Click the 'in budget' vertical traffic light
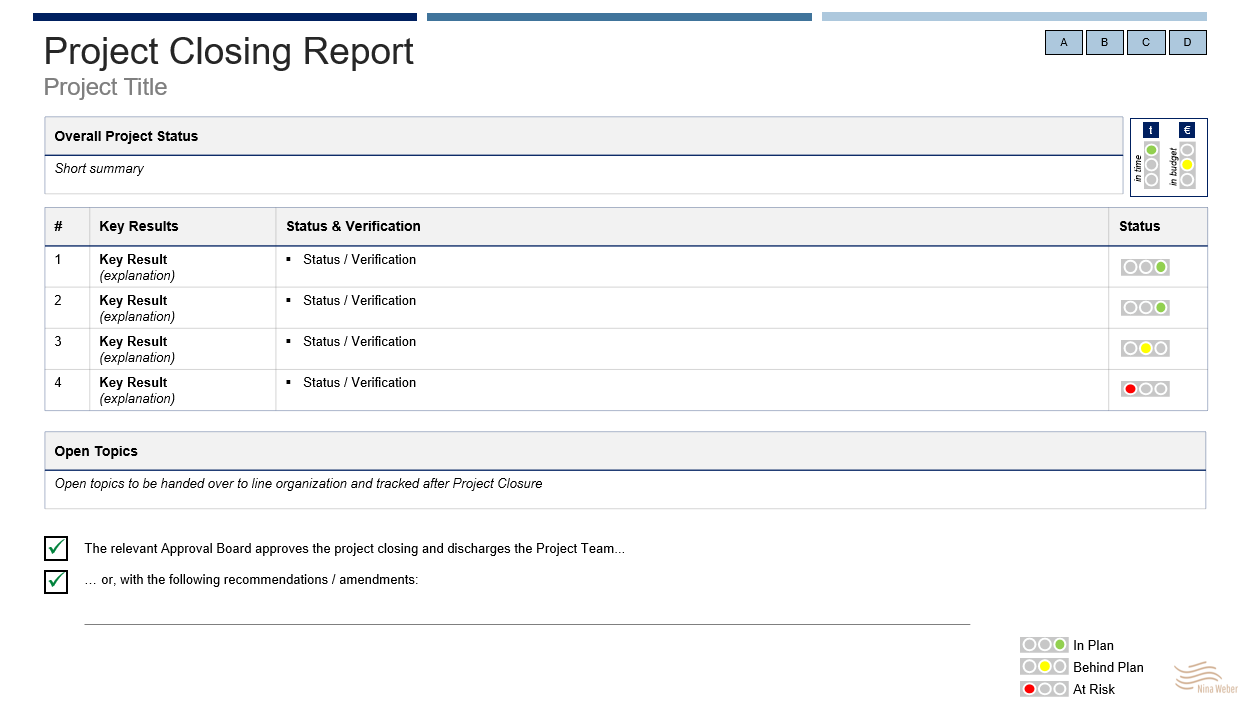 pos(1187,165)
